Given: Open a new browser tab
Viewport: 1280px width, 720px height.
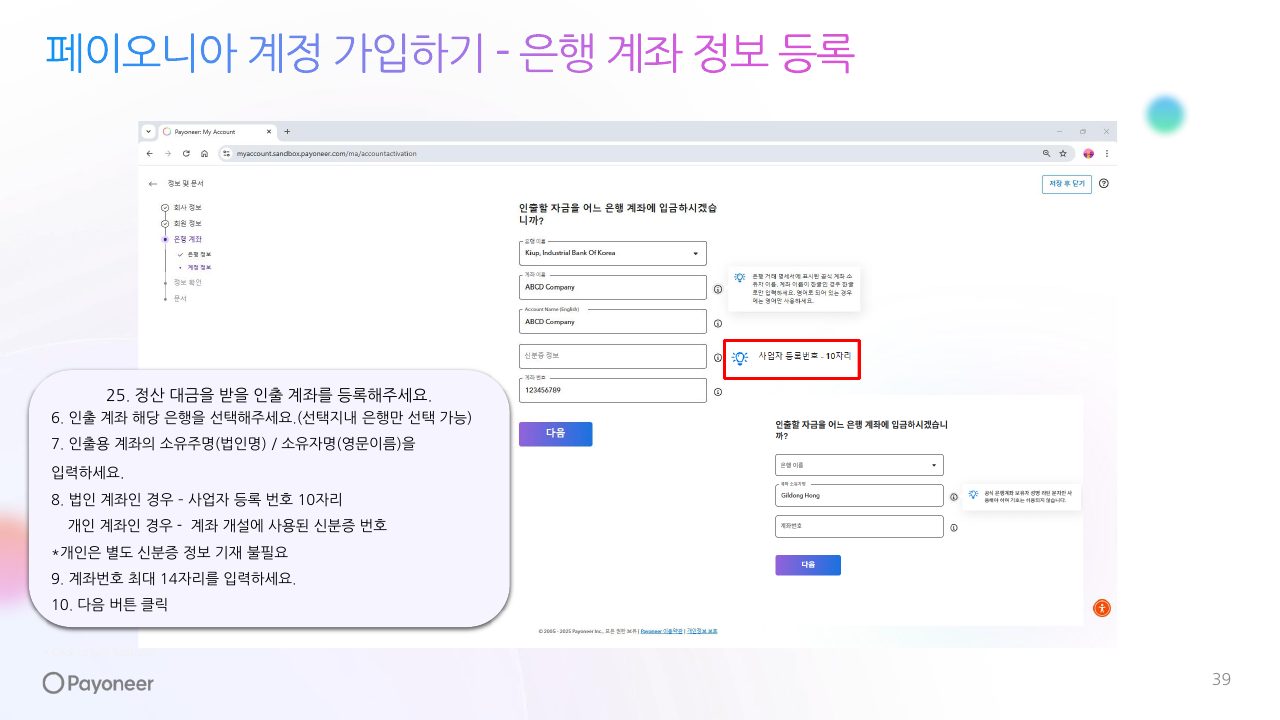Looking at the screenshot, I should coord(287,131).
